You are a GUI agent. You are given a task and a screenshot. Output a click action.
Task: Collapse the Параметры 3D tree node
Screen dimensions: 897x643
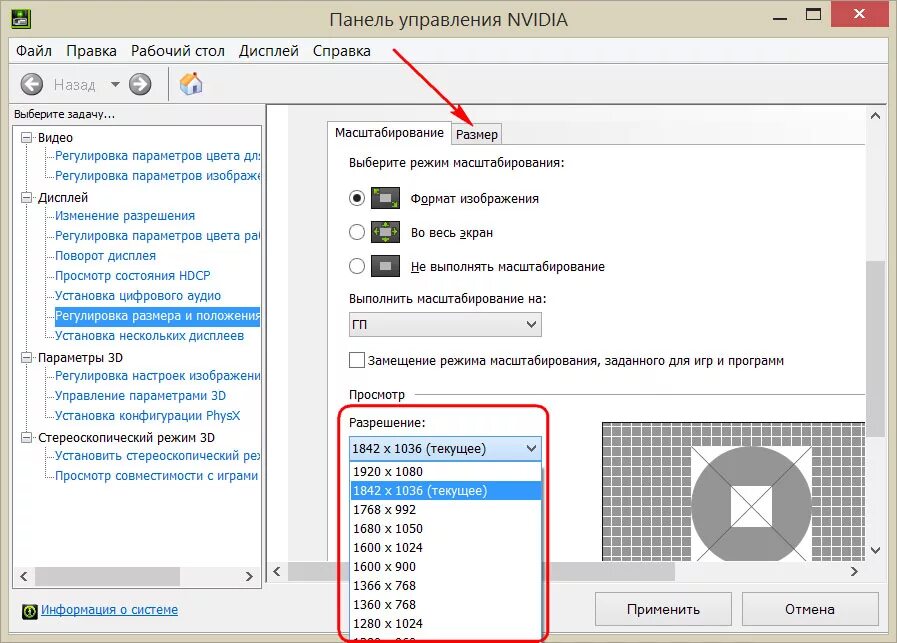26,358
